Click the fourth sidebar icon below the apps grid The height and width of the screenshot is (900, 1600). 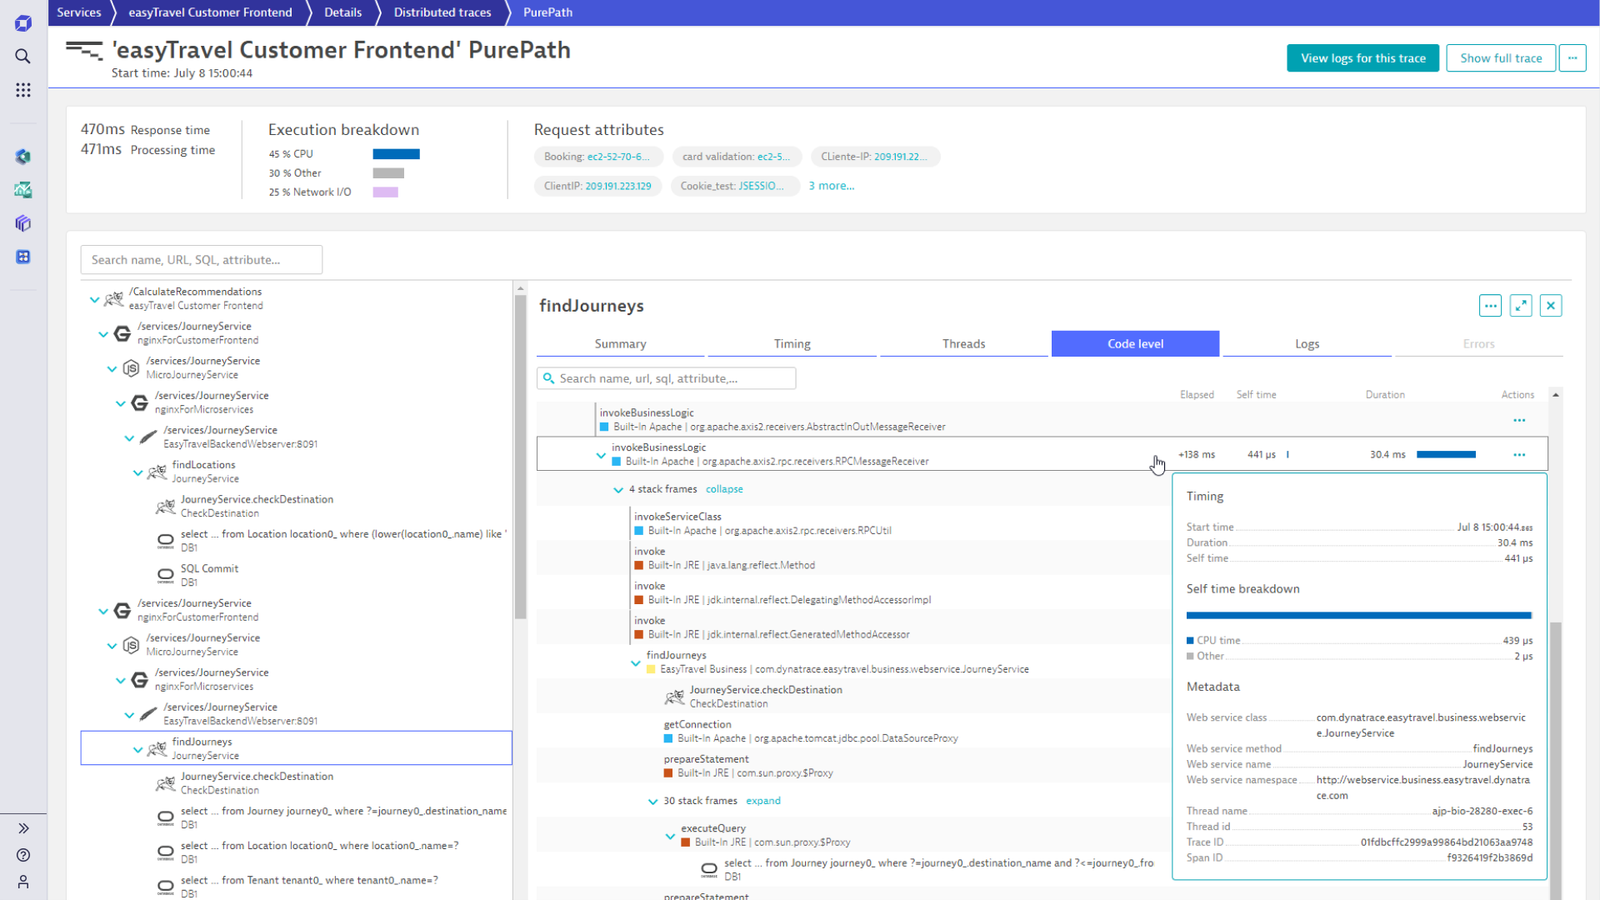click(23, 157)
